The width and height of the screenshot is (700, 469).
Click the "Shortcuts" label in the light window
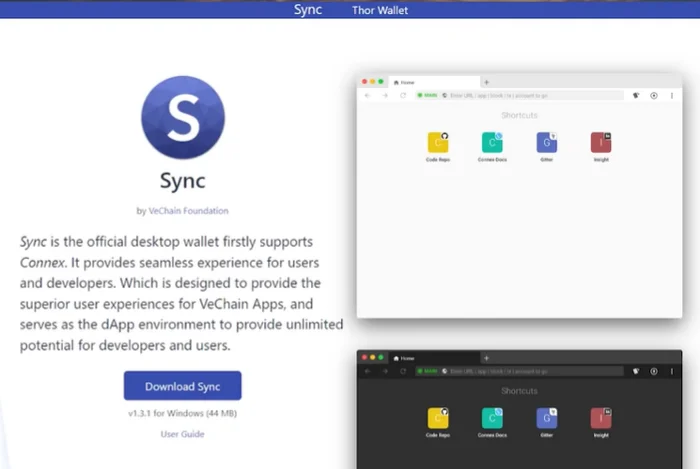(x=519, y=115)
